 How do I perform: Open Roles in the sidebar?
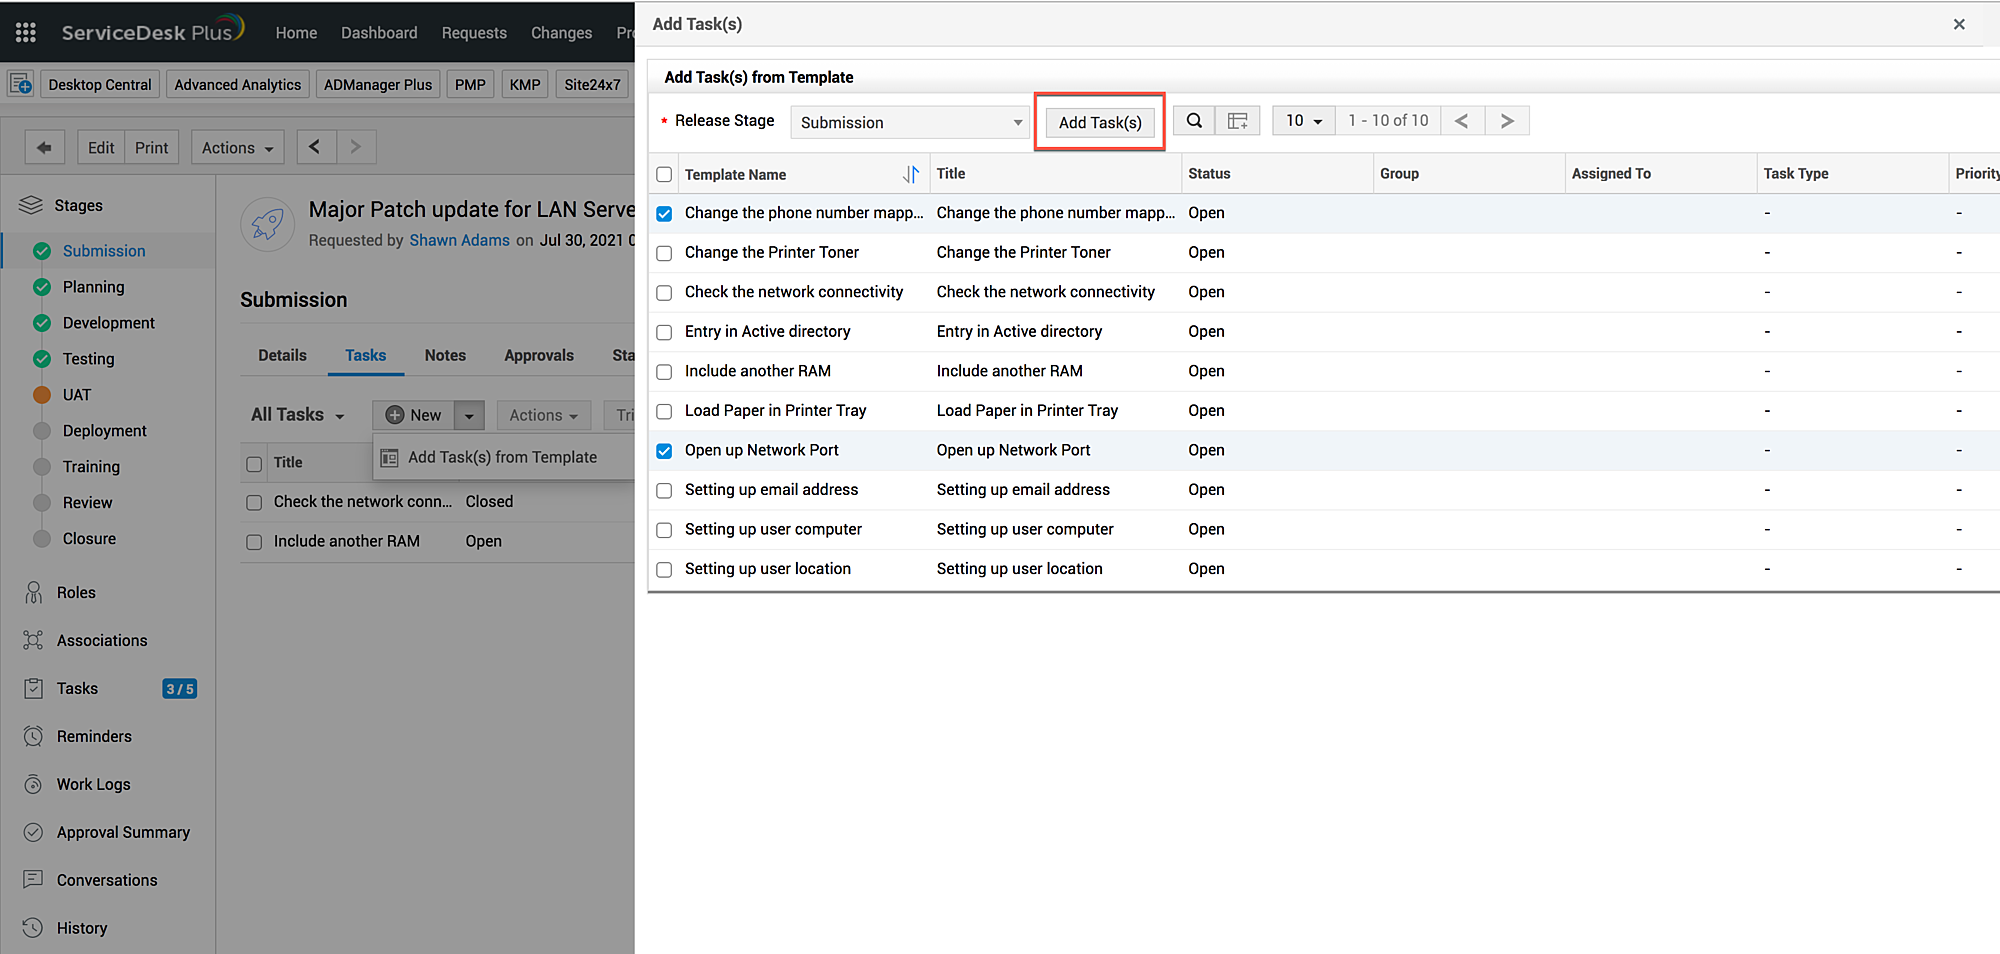(76, 592)
